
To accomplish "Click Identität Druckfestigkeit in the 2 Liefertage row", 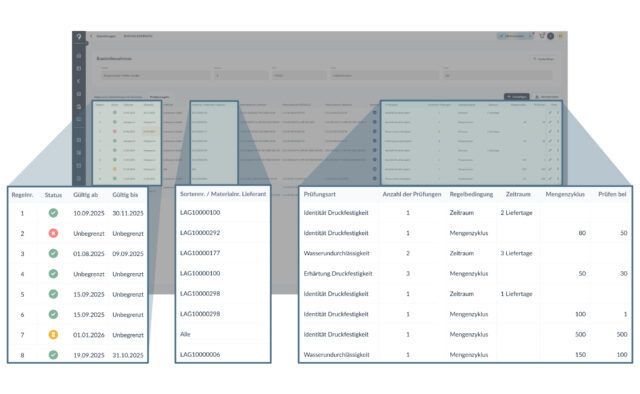I will [x=336, y=213].
